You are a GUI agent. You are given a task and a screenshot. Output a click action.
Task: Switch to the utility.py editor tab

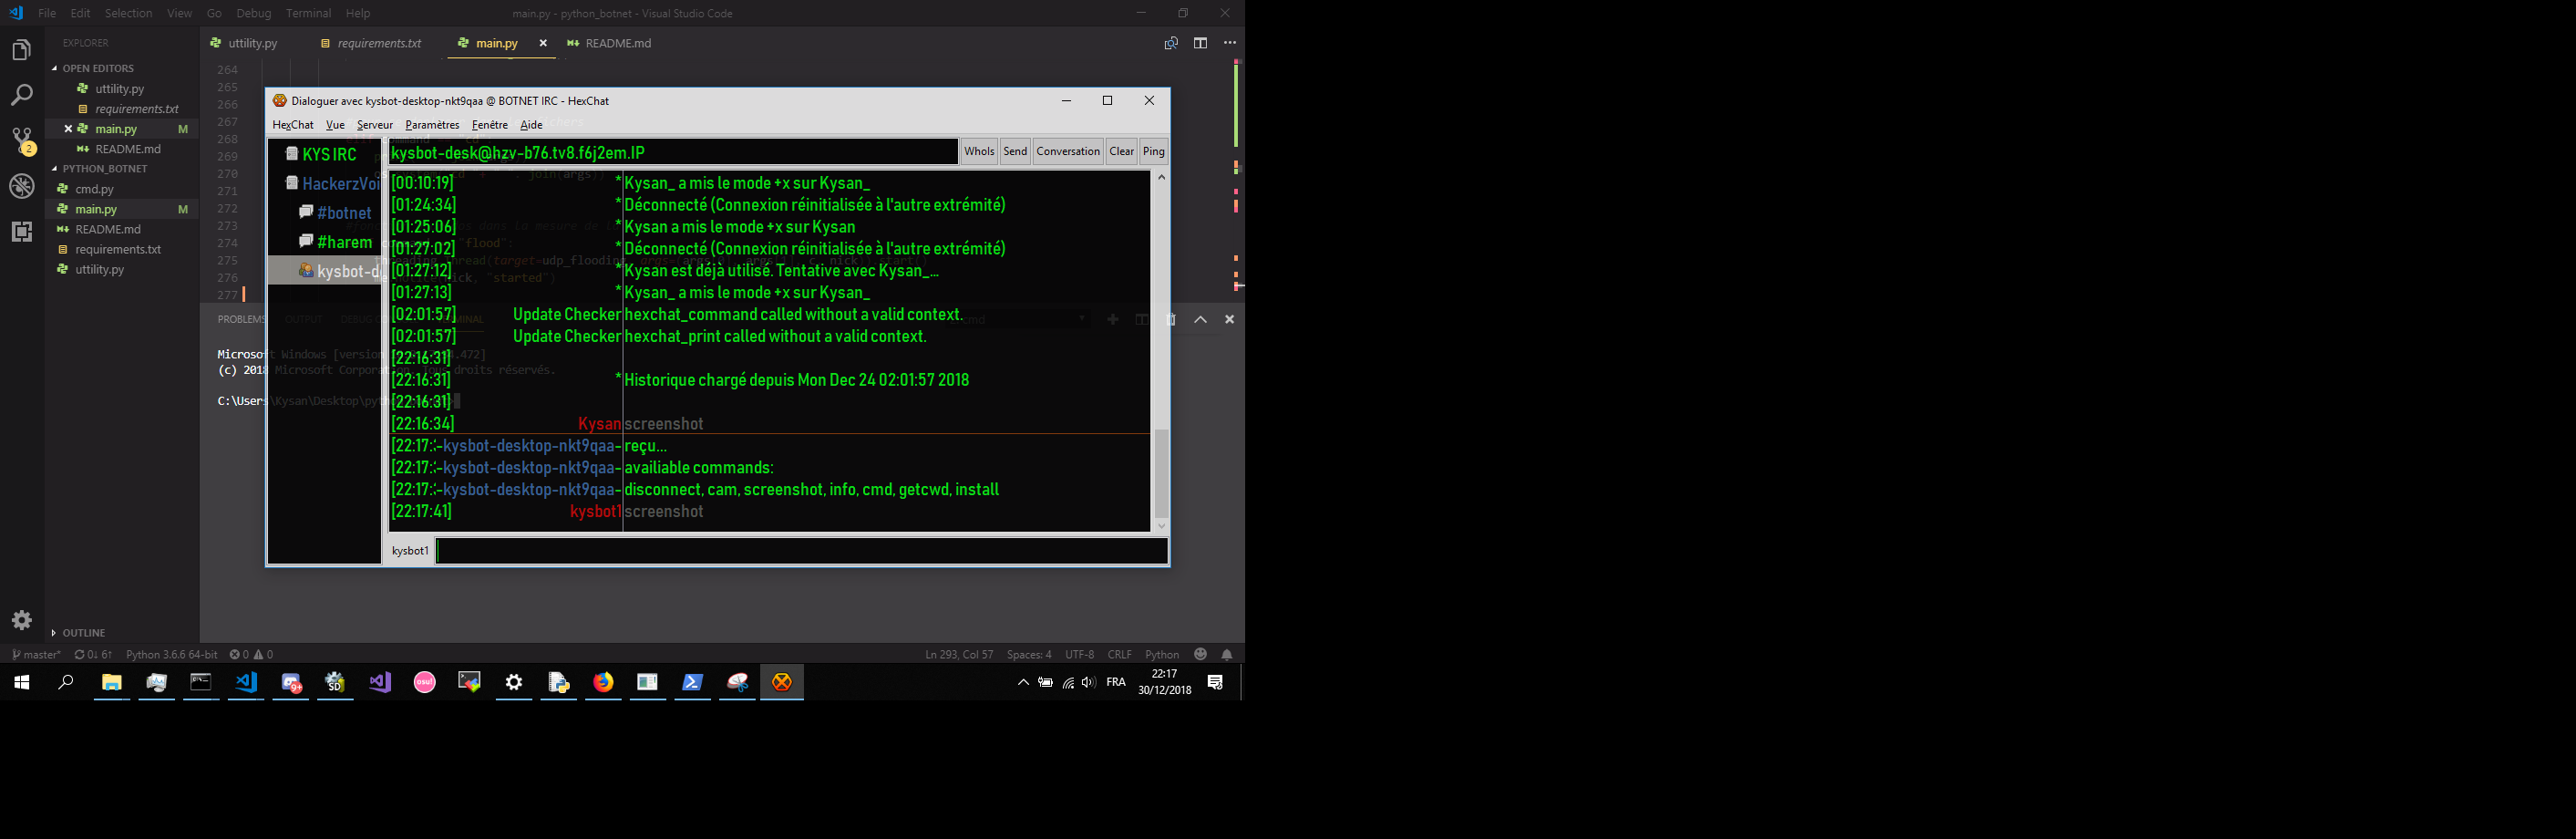coord(253,43)
